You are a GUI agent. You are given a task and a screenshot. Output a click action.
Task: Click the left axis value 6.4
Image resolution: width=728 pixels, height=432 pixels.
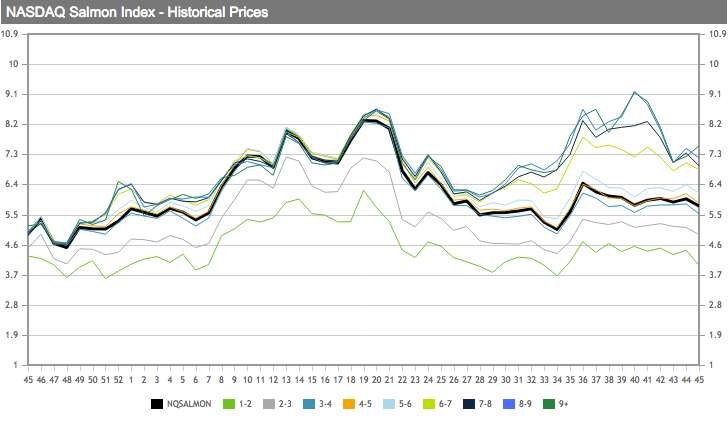12,184
